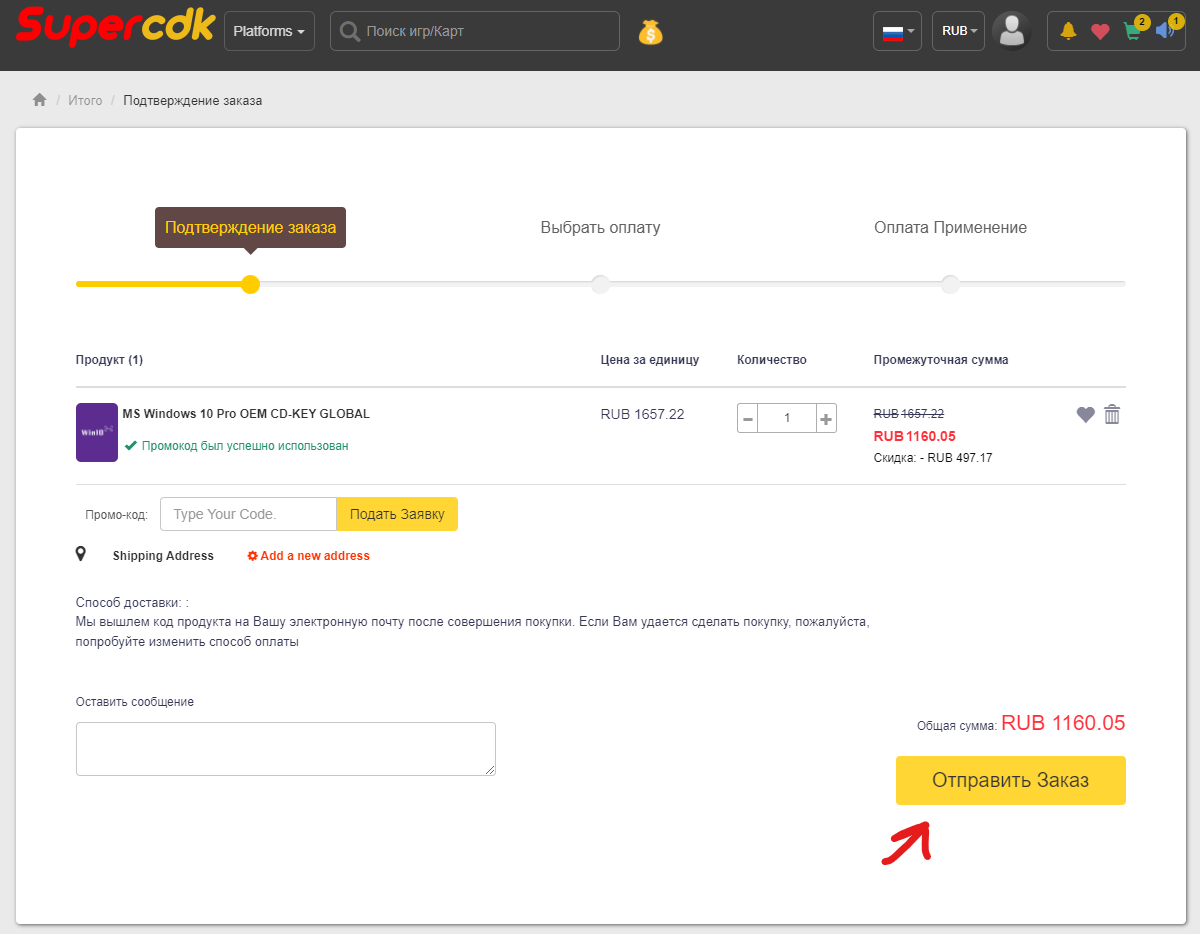Select the Выбрать оплату step

click(x=600, y=227)
